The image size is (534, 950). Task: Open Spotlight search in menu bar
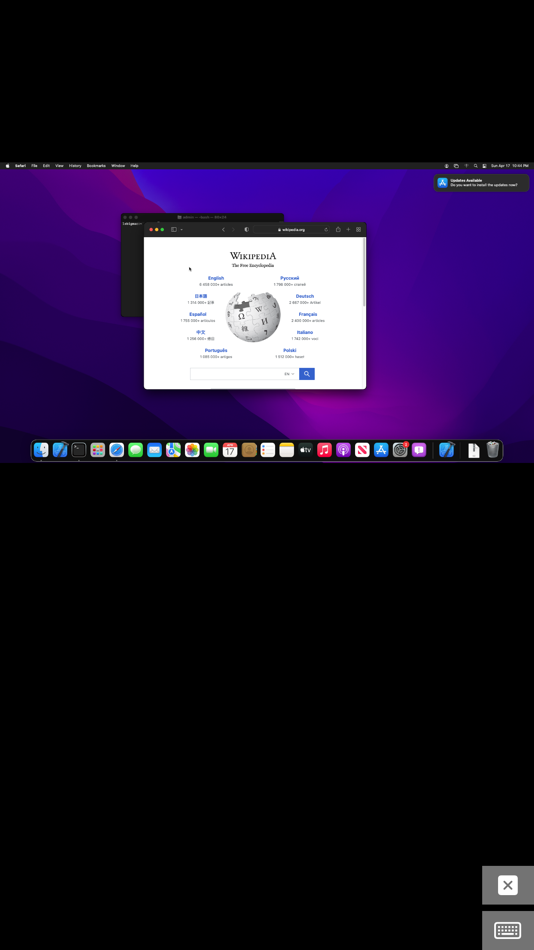[476, 165]
